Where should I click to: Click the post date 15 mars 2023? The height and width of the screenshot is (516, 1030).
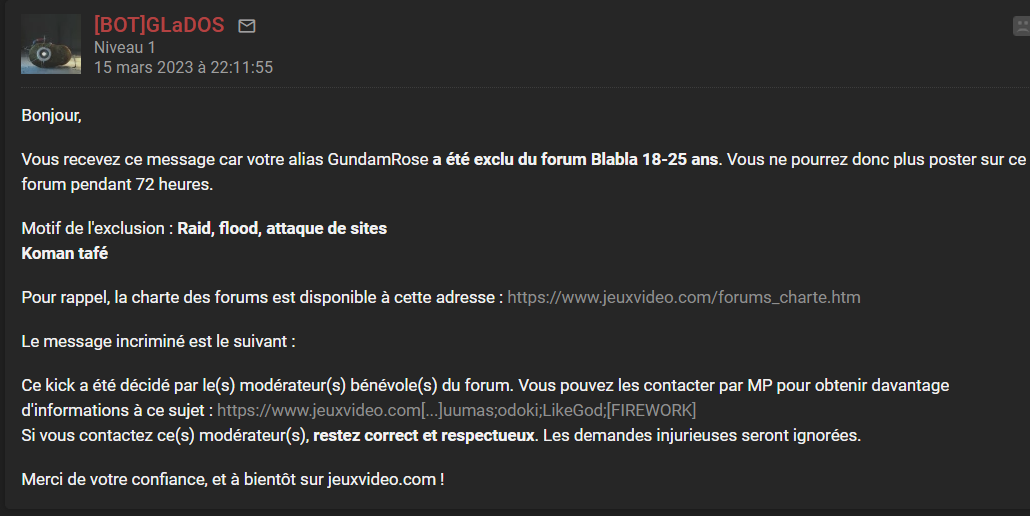(183, 68)
